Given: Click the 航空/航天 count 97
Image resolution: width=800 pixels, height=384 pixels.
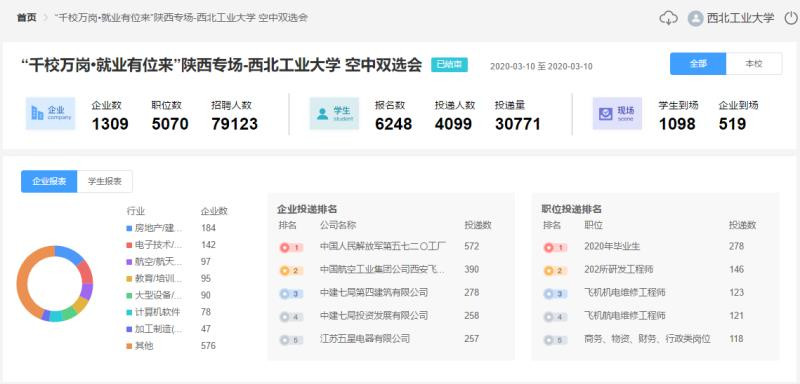Looking at the screenshot, I should click(x=206, y=262).
